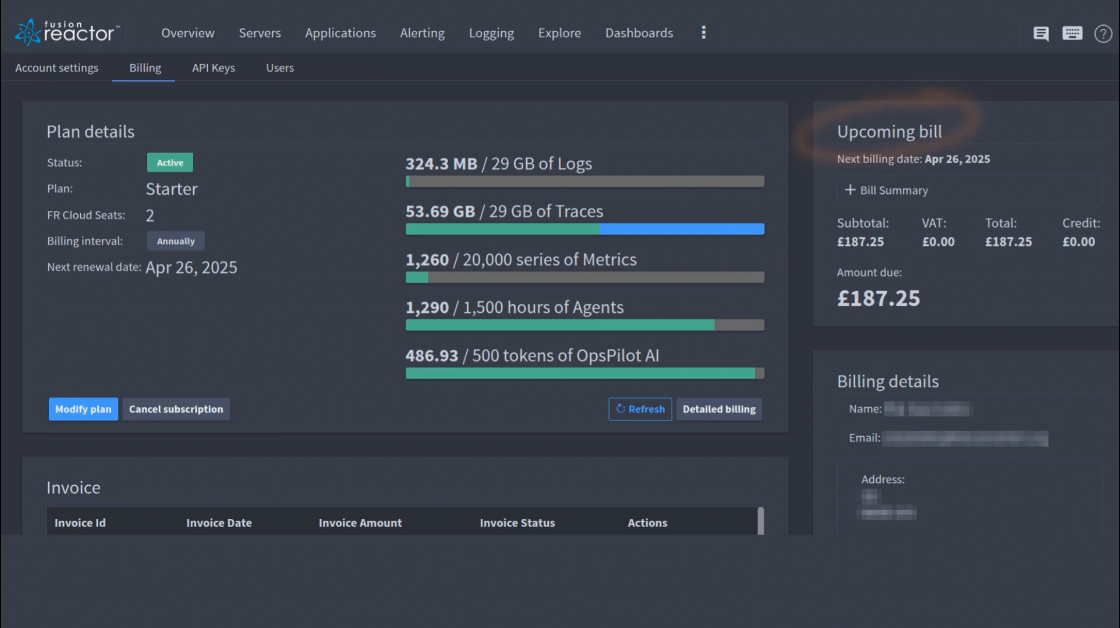Image resolution: width=1120 pixels, height=628 pixels.
Task: Click the Invoice Date column header
Action: [x=219, y=523]
